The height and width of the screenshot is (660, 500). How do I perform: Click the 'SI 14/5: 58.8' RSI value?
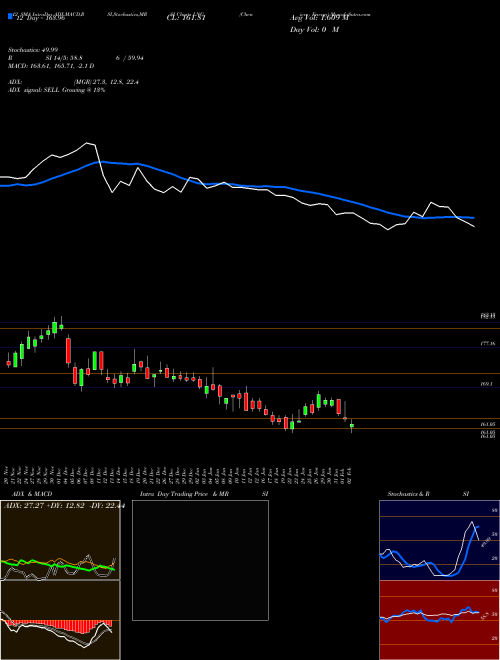click(x=64, y=58)
